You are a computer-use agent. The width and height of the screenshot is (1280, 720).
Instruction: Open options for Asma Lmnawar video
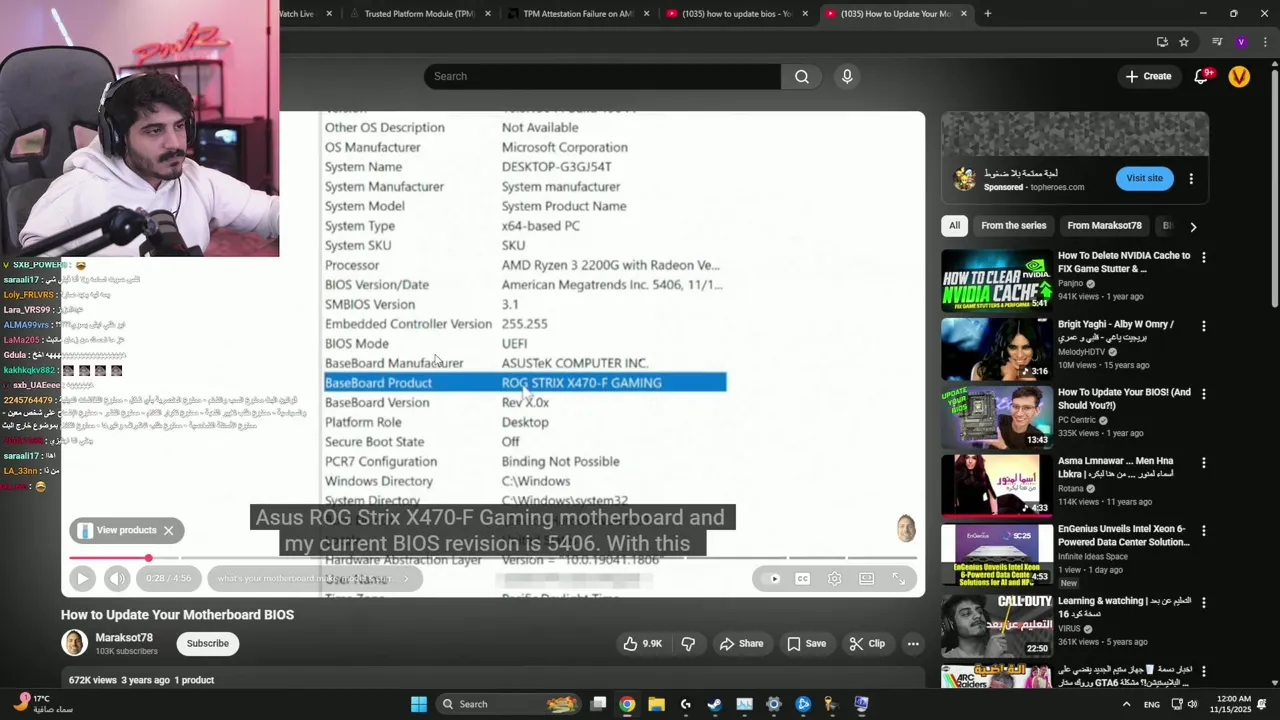pyautogui.click(x=1203, y=462)
